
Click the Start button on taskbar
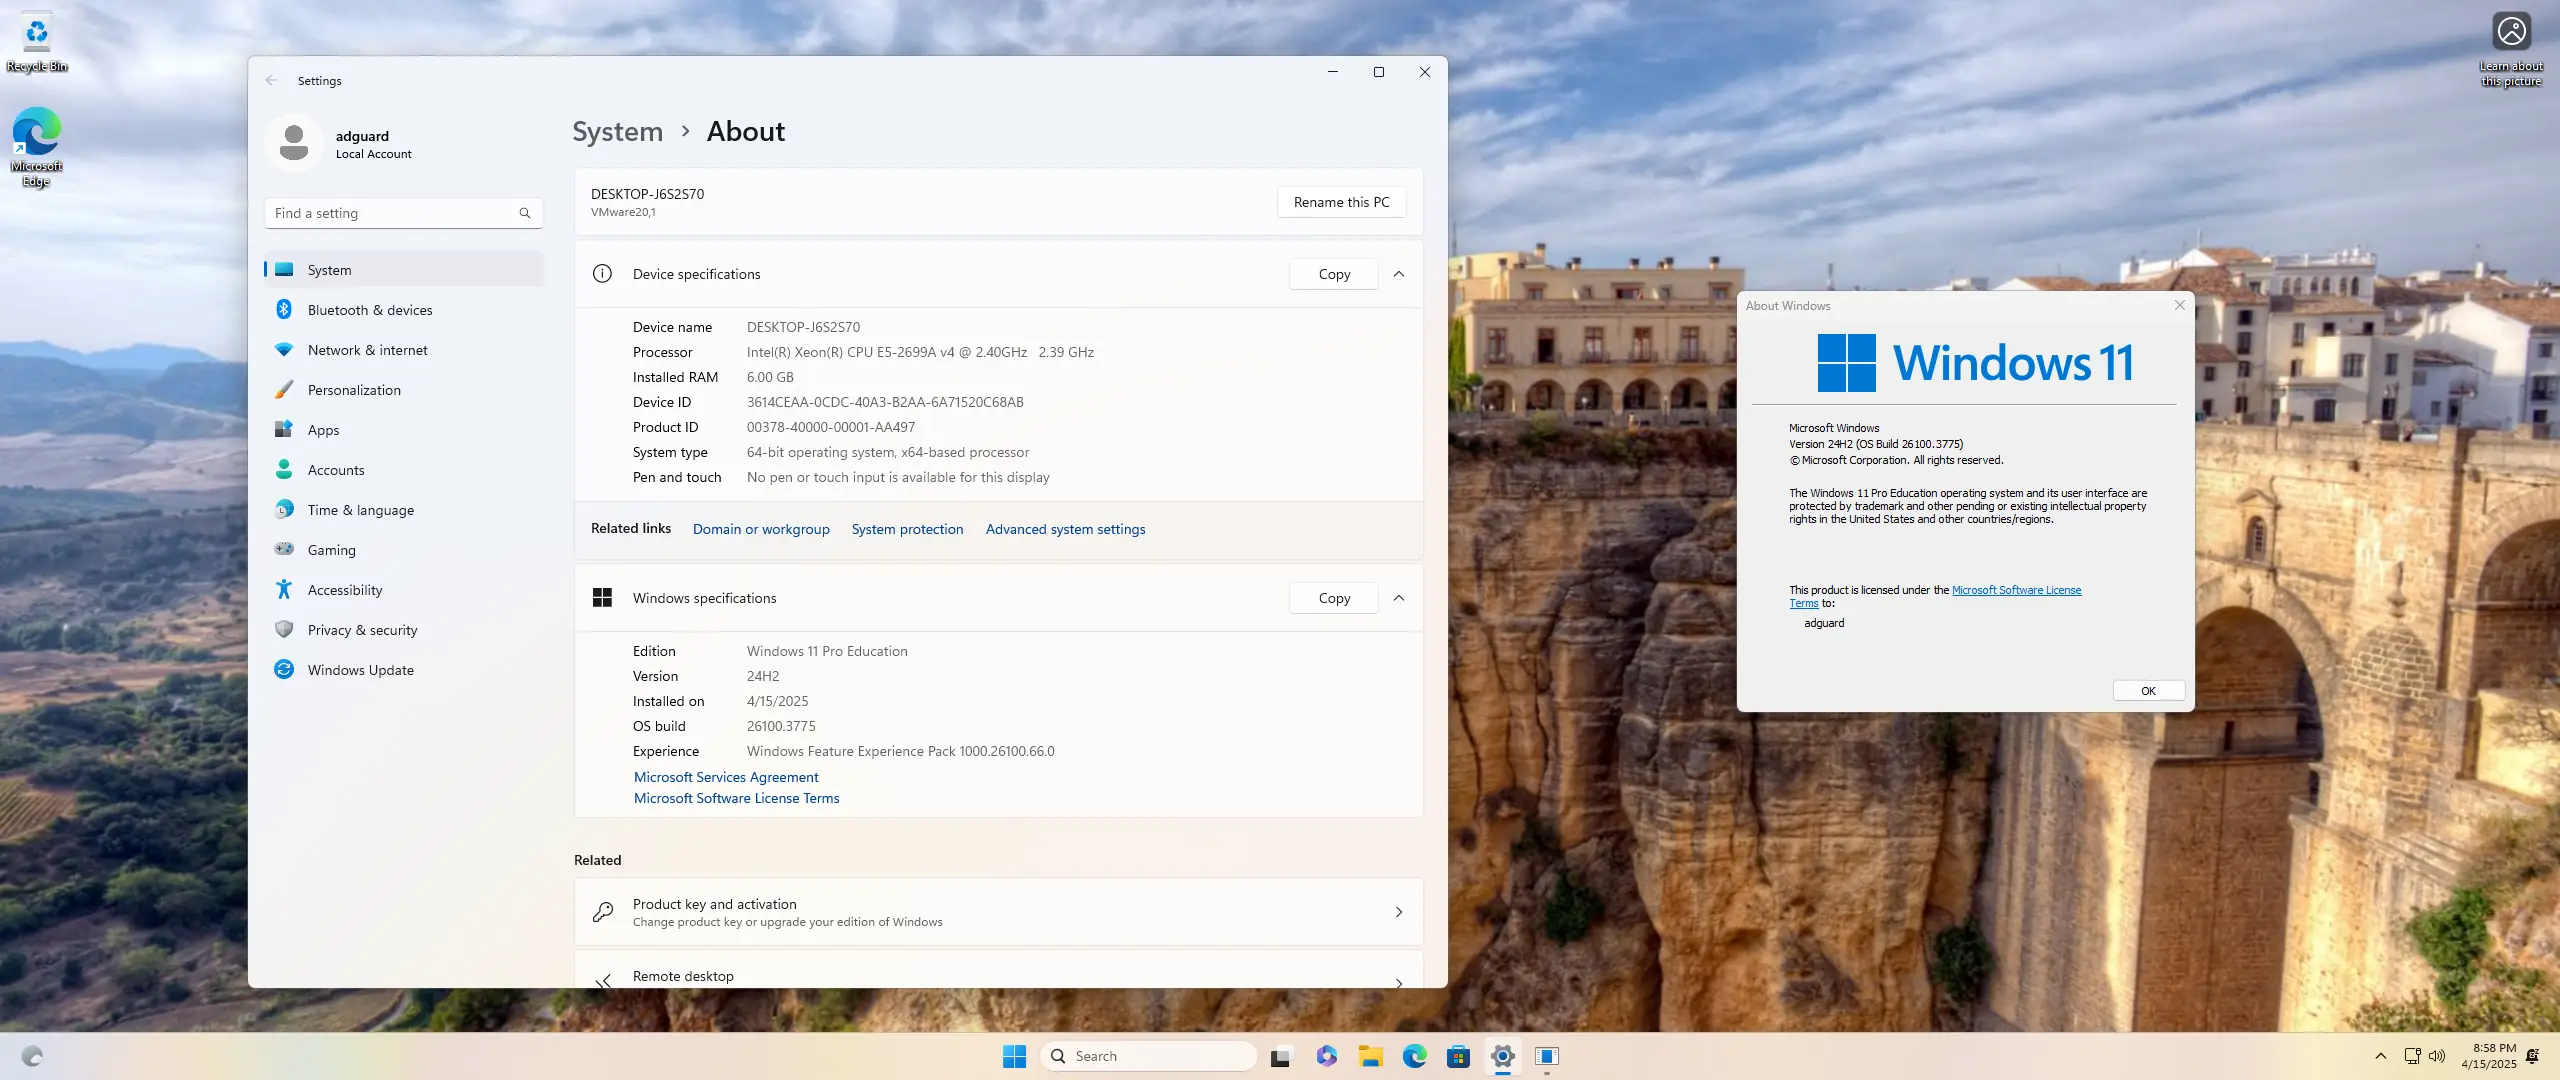[1014, 1056]
